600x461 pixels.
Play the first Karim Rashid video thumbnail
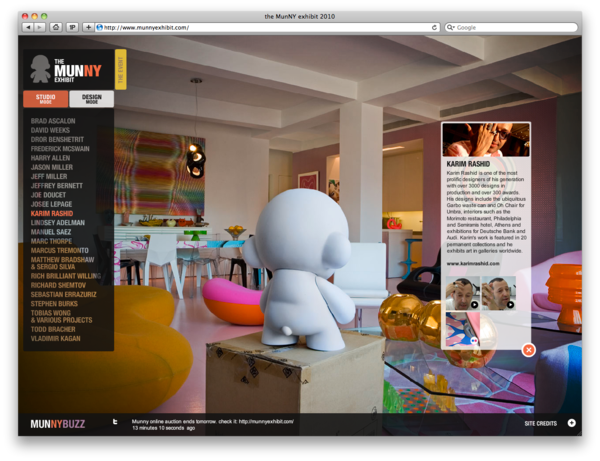coord(463,293)
